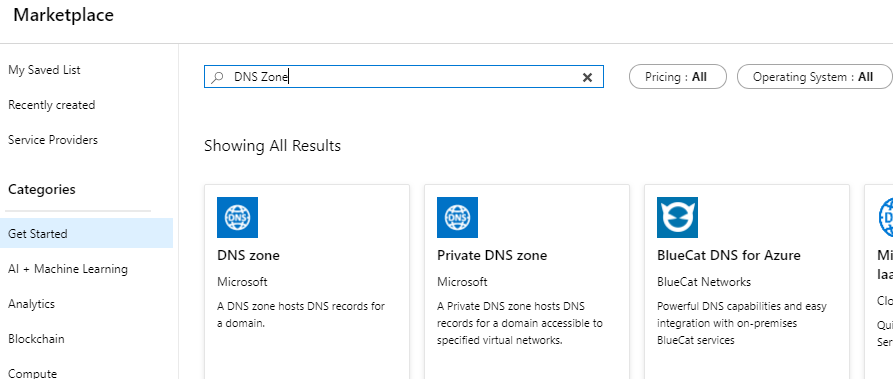The image size is (893, 379).
Task: Open the Pricing filter dropdown
Action: coord(678,77)
